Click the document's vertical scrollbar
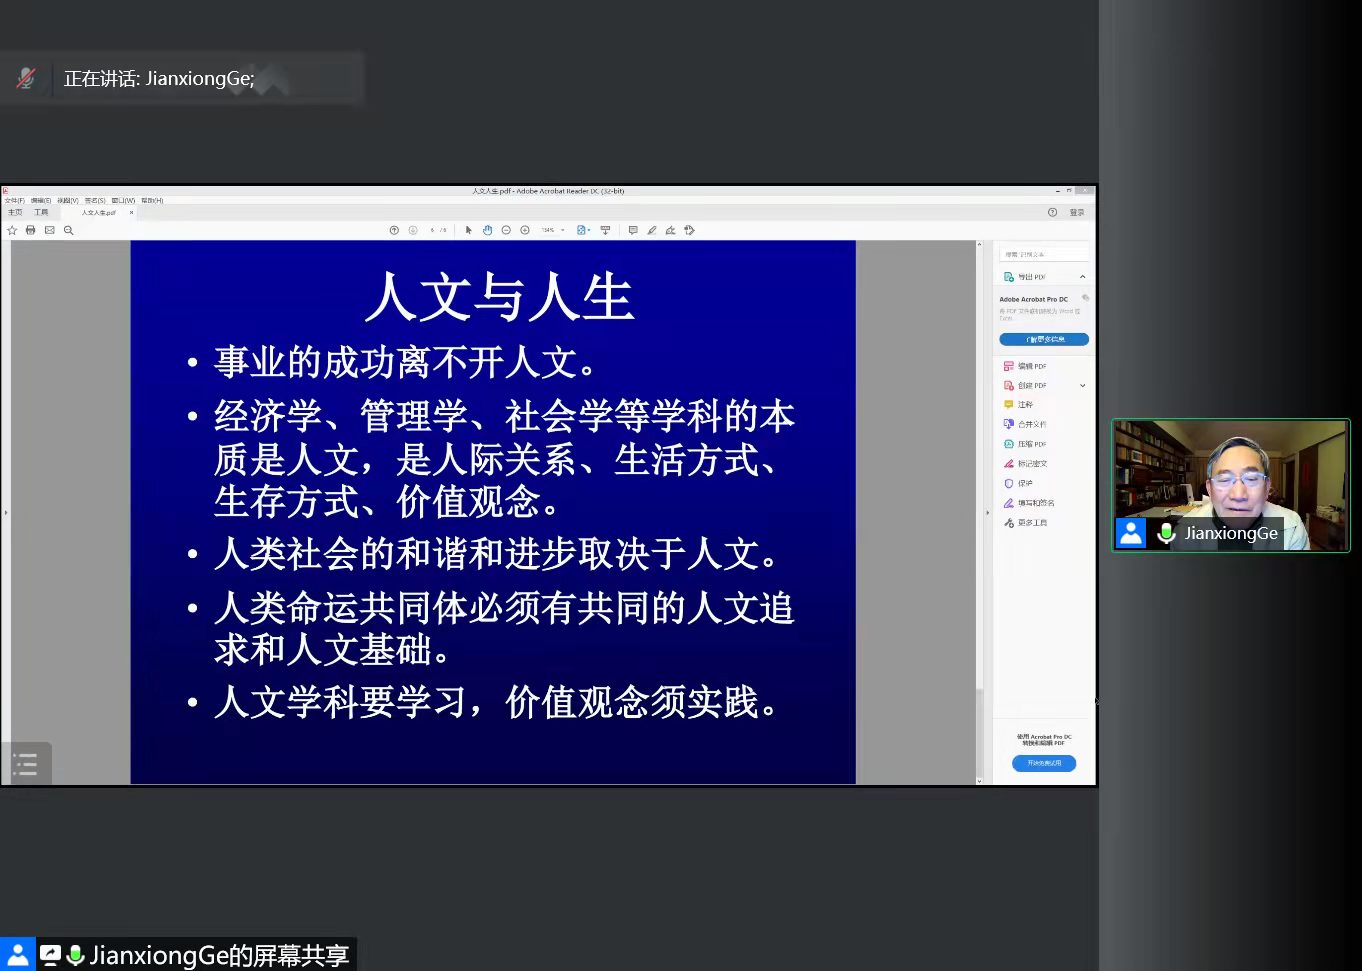The width and height of the screenshot is (1362, 971). tap(979, 500)
